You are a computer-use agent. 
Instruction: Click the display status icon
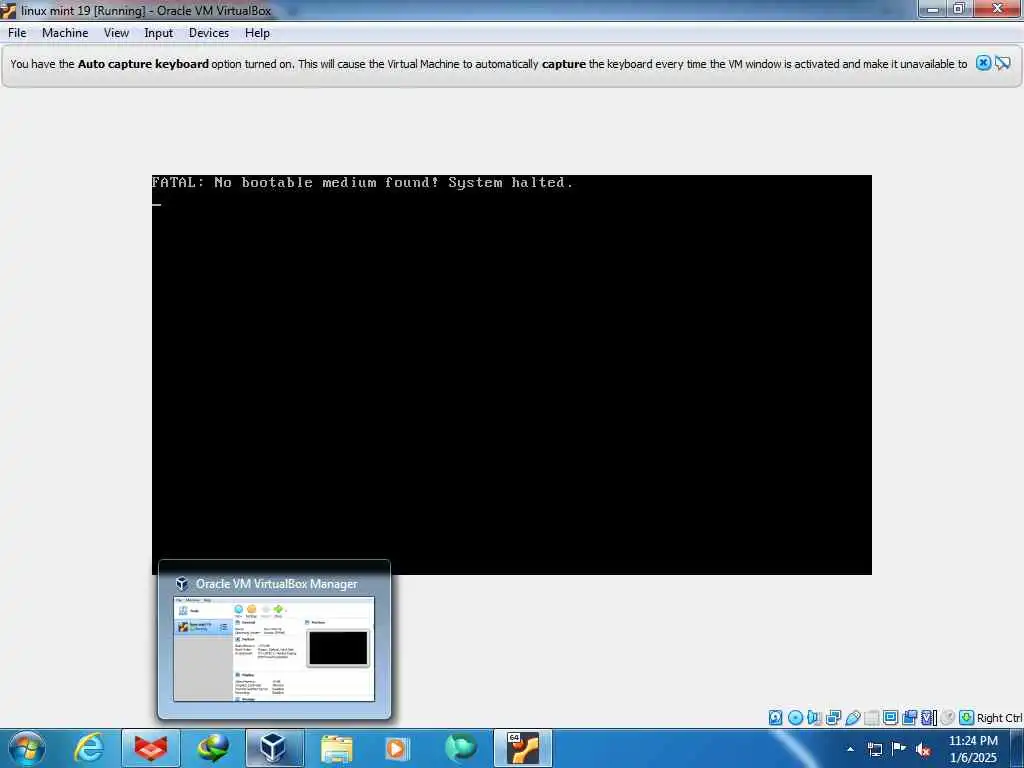tap(890, 718)
